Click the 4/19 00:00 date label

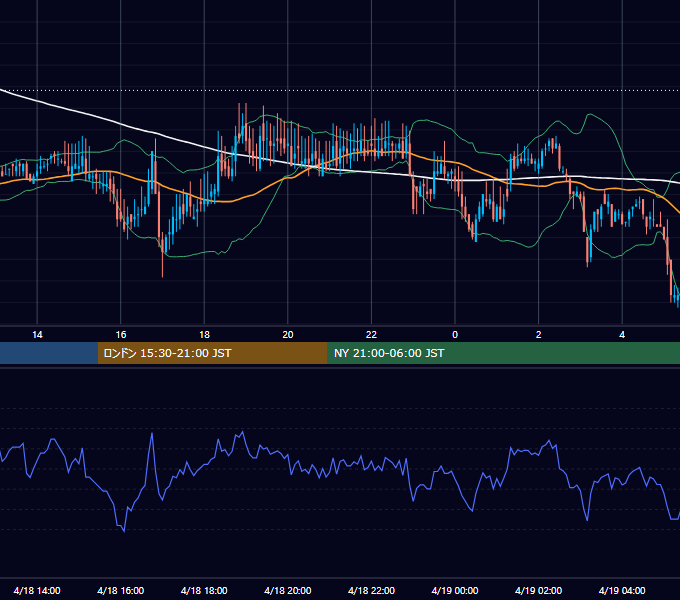click(x=455, y=590)
